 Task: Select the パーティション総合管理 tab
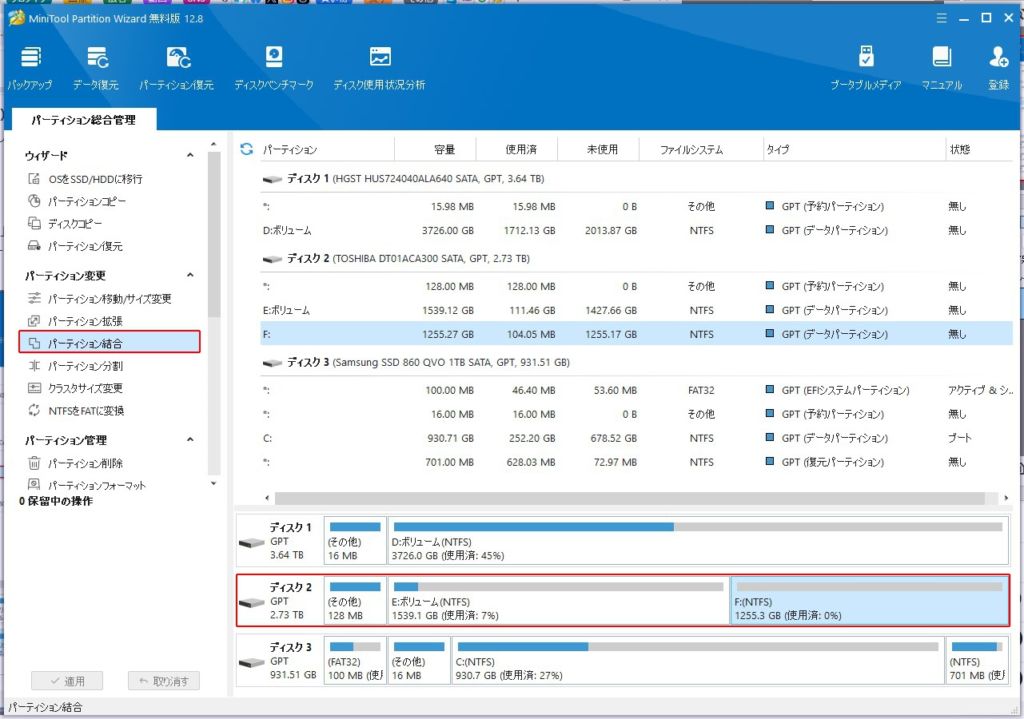point(83,120)
